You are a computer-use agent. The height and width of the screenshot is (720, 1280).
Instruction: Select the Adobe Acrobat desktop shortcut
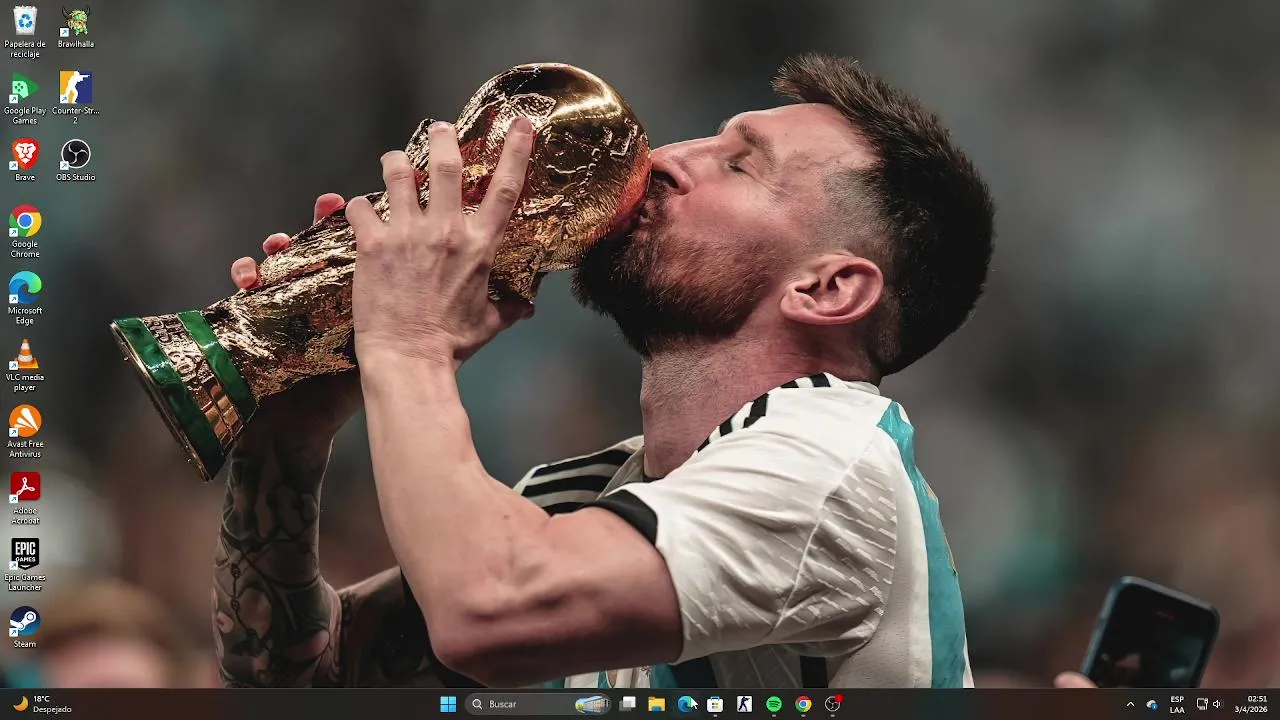[x=25, y=499]
